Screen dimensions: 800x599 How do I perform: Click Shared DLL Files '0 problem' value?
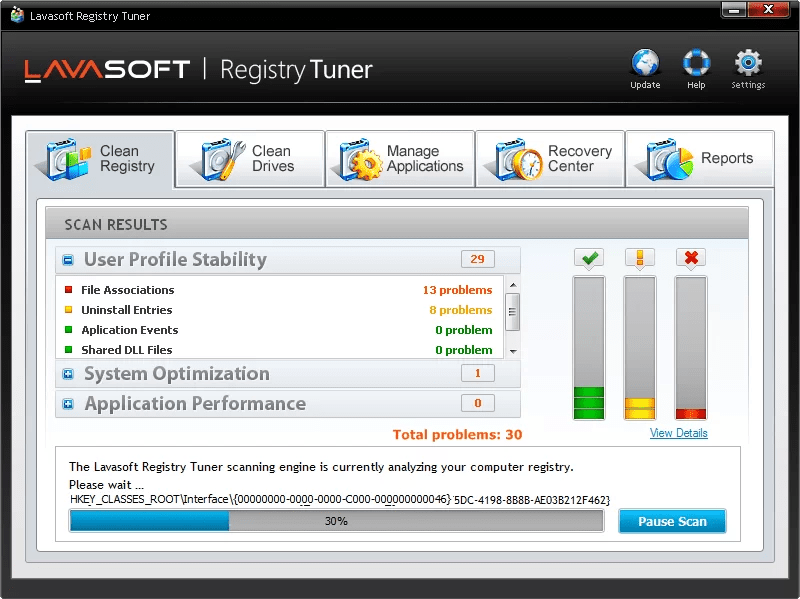pyautogui.click(x=464, y=350)
